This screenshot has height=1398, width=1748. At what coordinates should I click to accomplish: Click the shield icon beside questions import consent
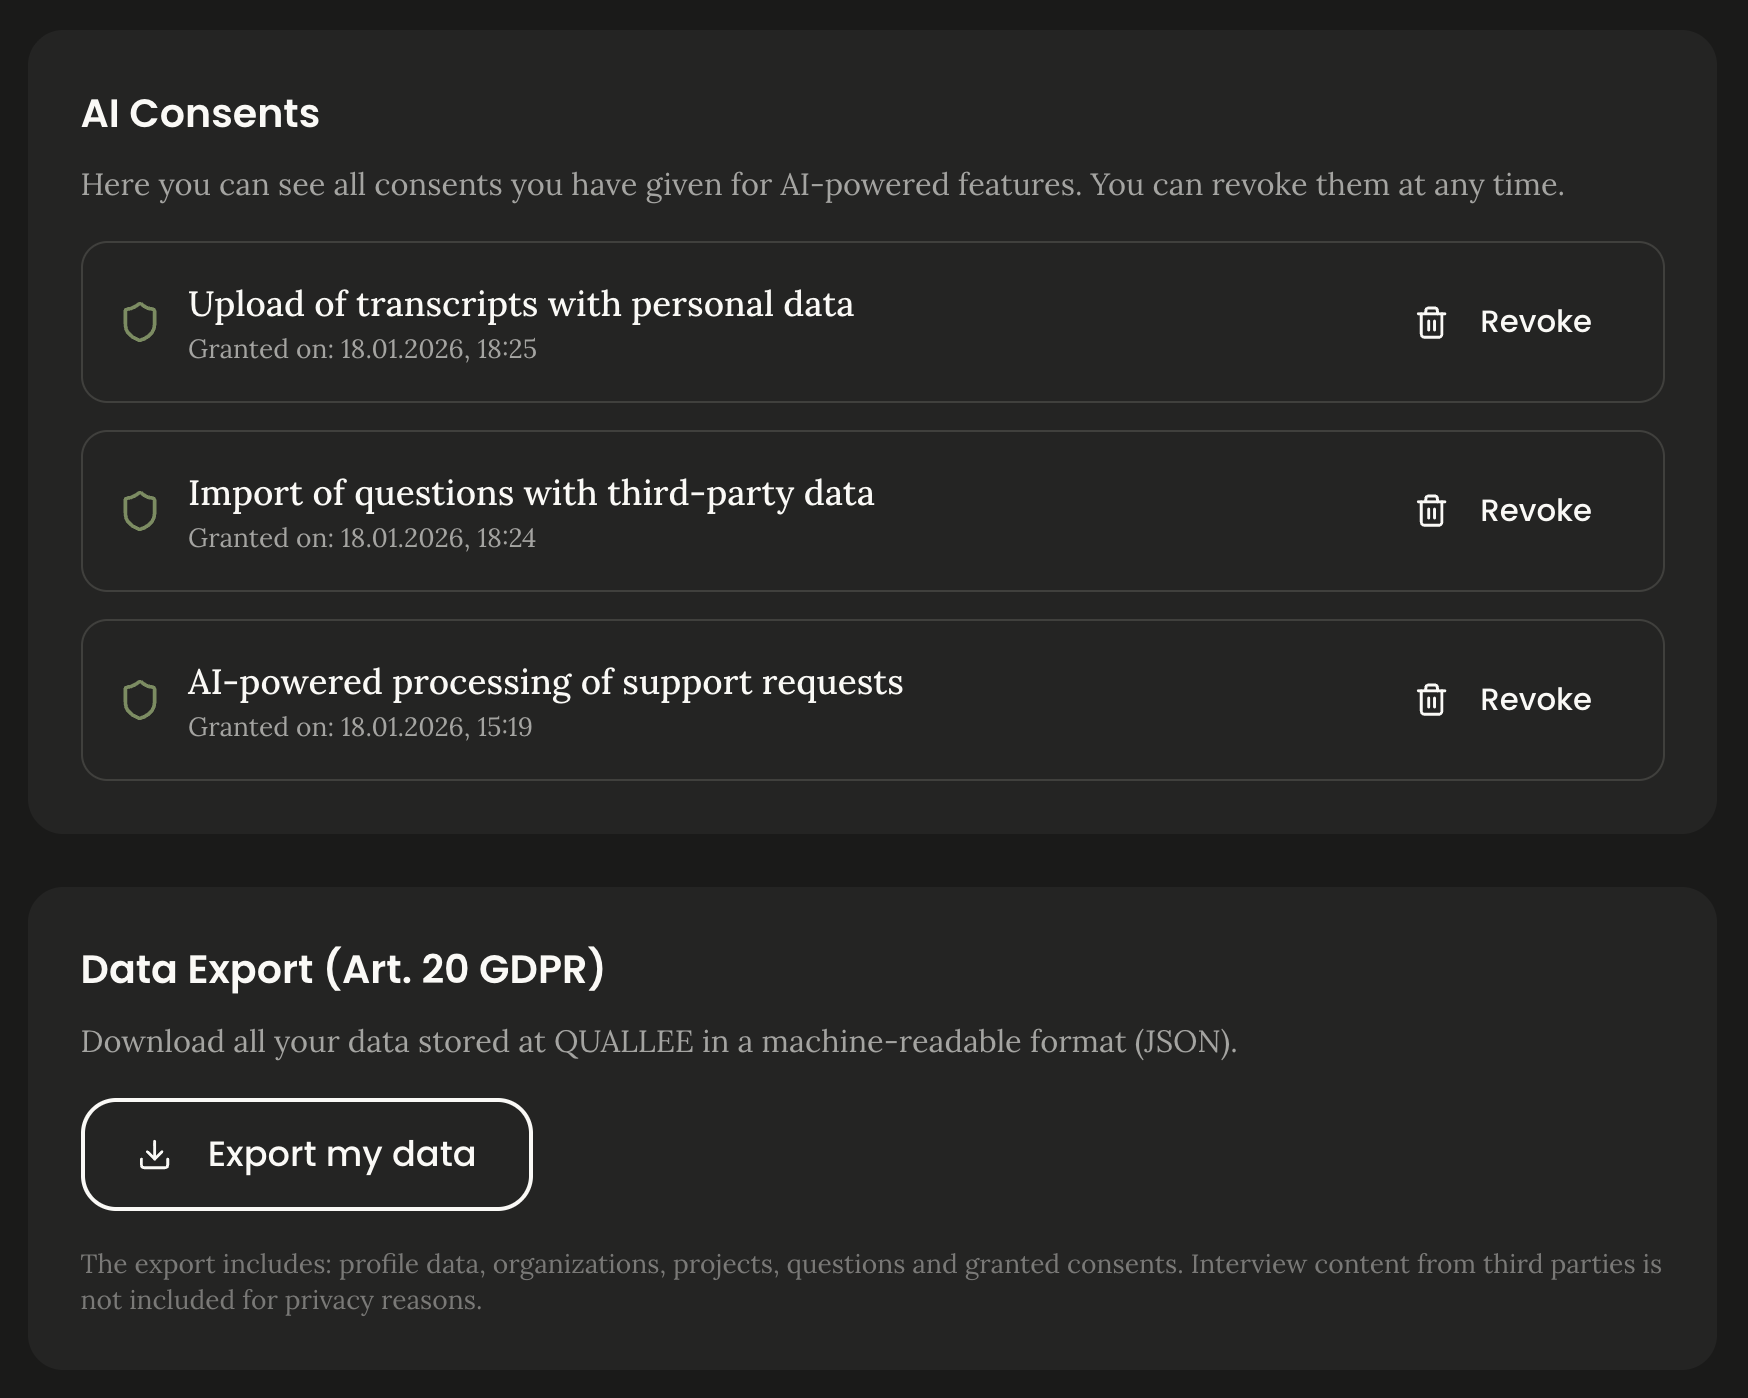pyautogui.click(x=141, y=511)
